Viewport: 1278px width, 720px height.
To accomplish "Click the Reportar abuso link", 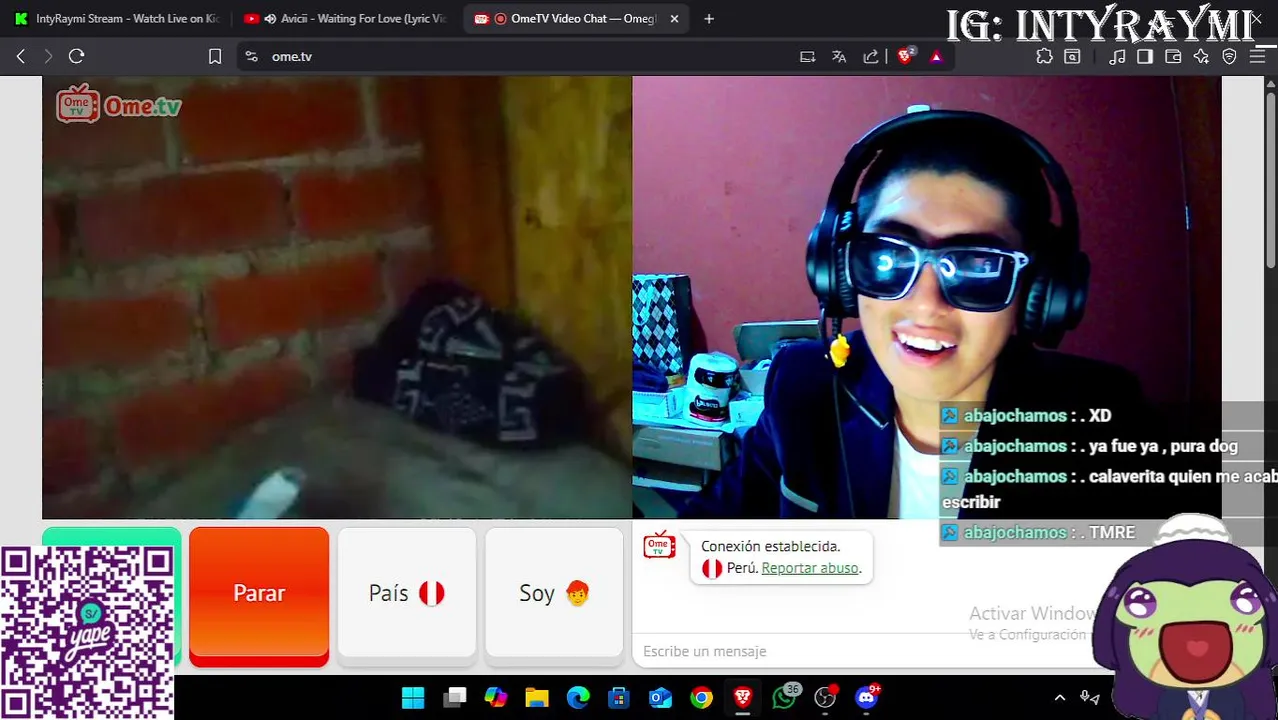I will pos(809,568).
